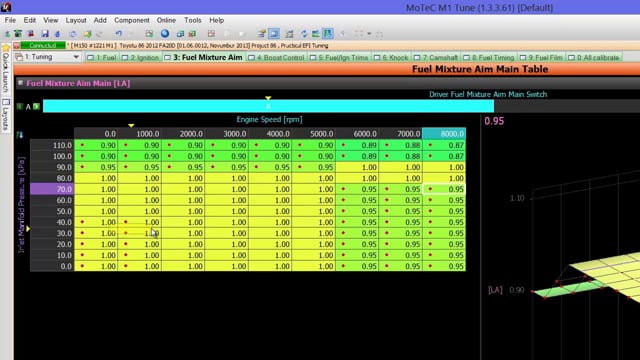Click the yellow-green package arrow icon
Screen dimensions: 640x360
coord(87,34)
